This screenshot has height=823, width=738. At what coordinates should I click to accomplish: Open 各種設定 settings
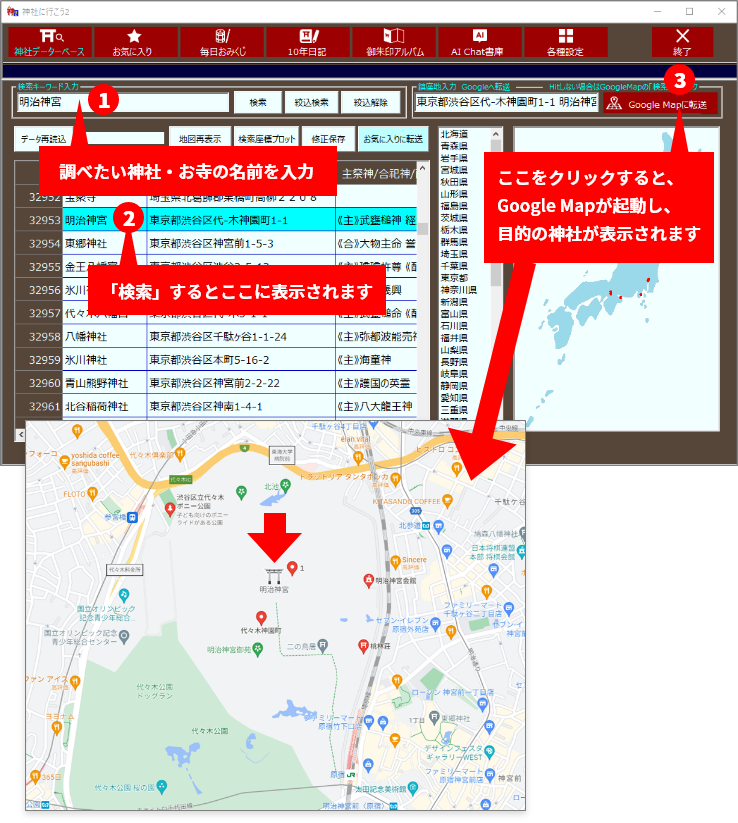(565, 42)
